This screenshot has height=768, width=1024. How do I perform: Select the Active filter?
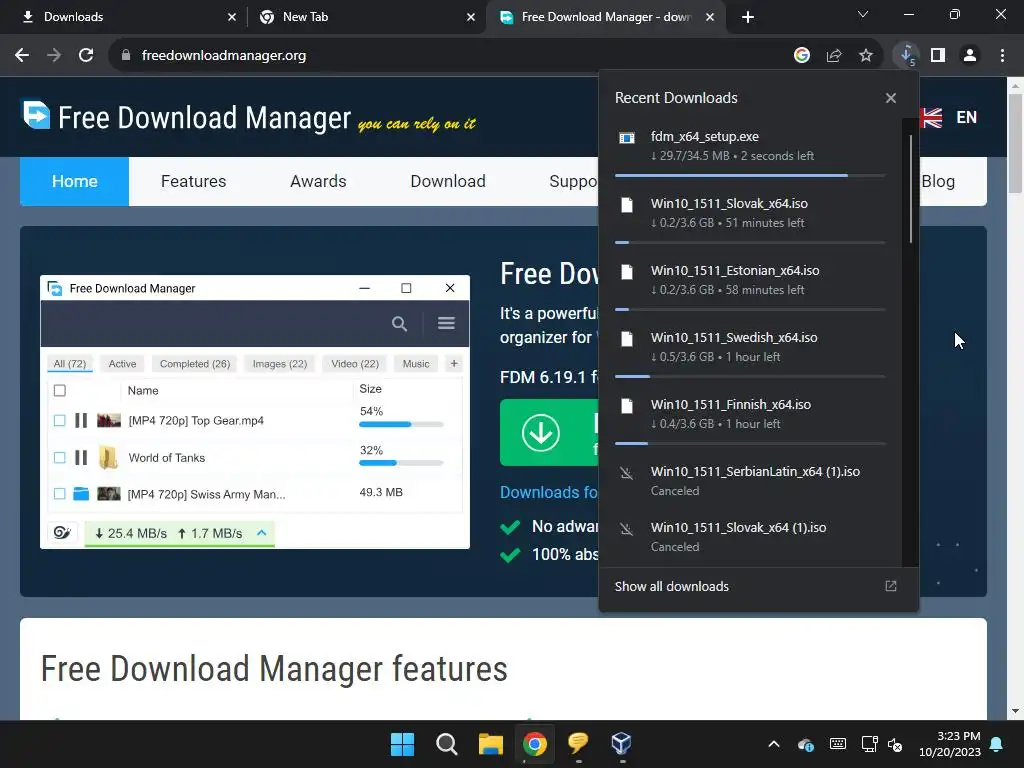pos(122,364)
